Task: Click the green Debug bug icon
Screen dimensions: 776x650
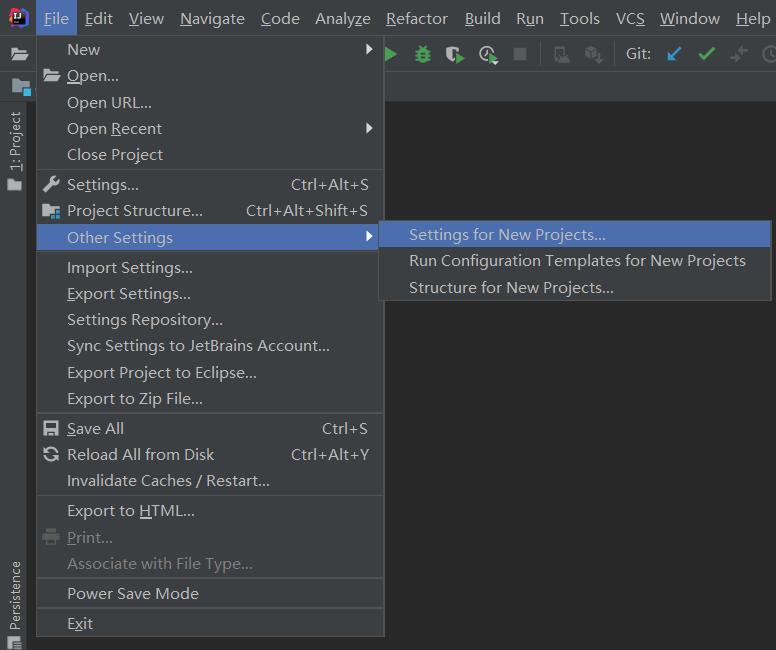Action: (x=423, y=54)
